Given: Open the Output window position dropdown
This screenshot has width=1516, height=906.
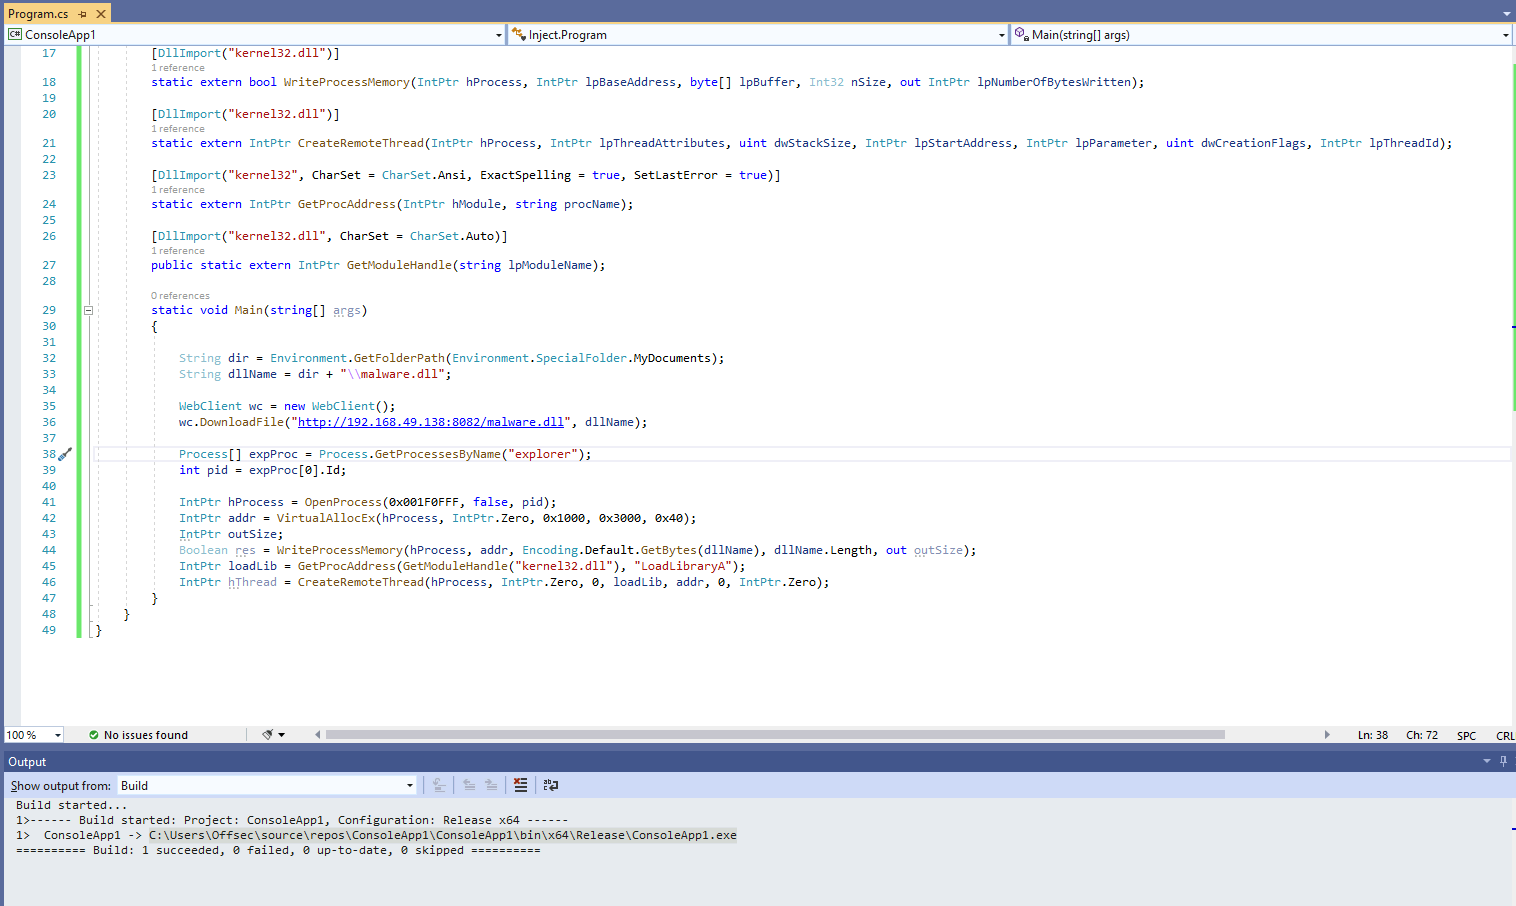Looking at the screenshot, I should point(1487,761).
